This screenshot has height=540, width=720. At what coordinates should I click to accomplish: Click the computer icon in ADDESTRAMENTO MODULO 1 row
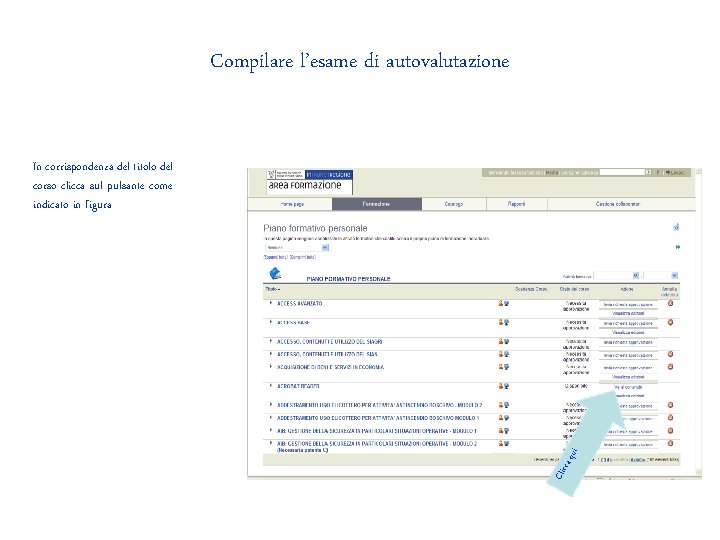pyautogui.click(x=506, y=418)
